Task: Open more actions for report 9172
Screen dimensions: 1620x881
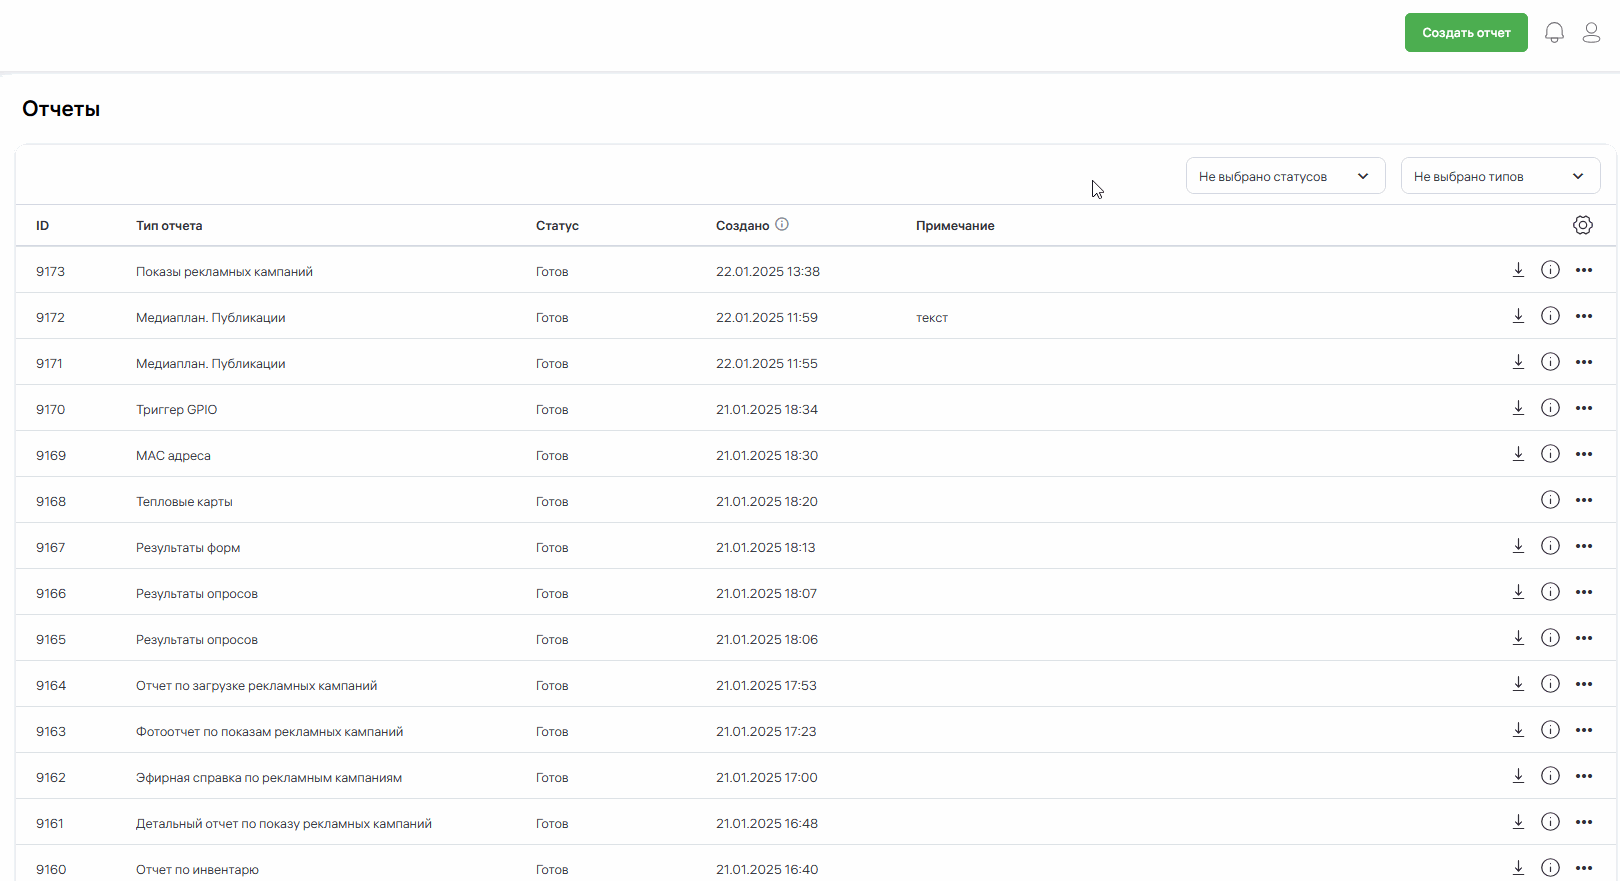Action: (x=1584, y=316)
